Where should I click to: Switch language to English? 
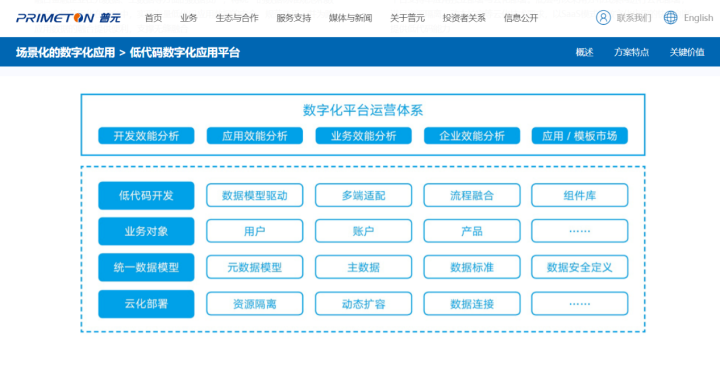click(x=698, y=18)
